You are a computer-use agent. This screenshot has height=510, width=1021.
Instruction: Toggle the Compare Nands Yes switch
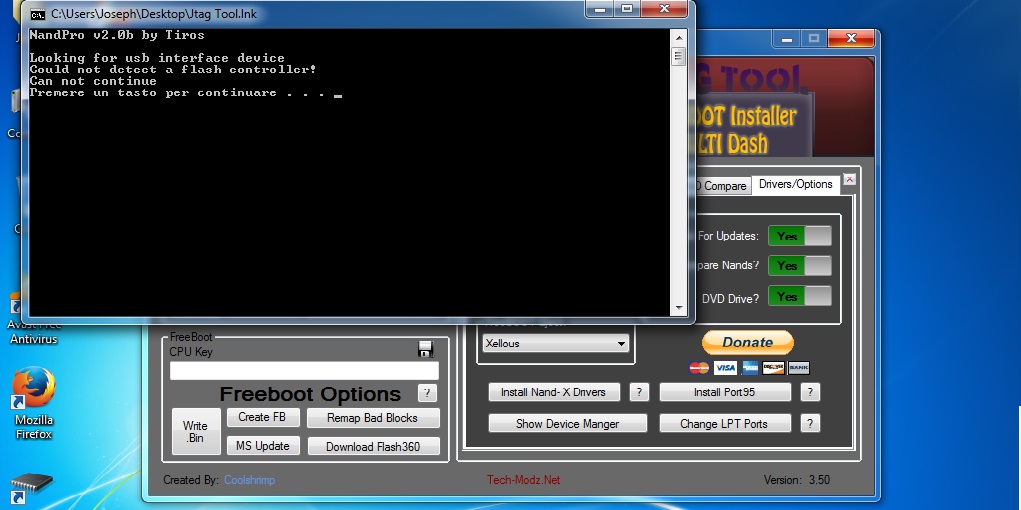799,266
